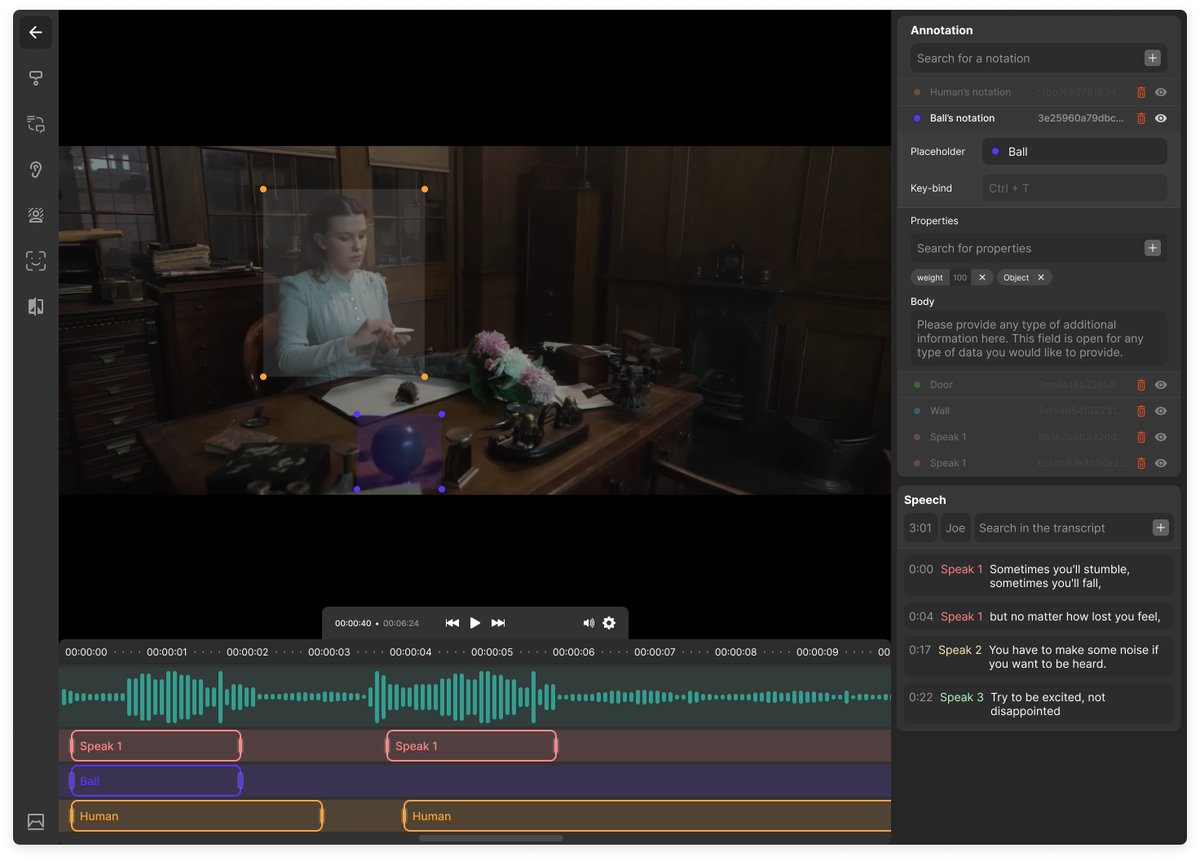Select transcript line 'but no matter how lost'
This screenshot has width=1200, height=861.
coord(1039,617)
